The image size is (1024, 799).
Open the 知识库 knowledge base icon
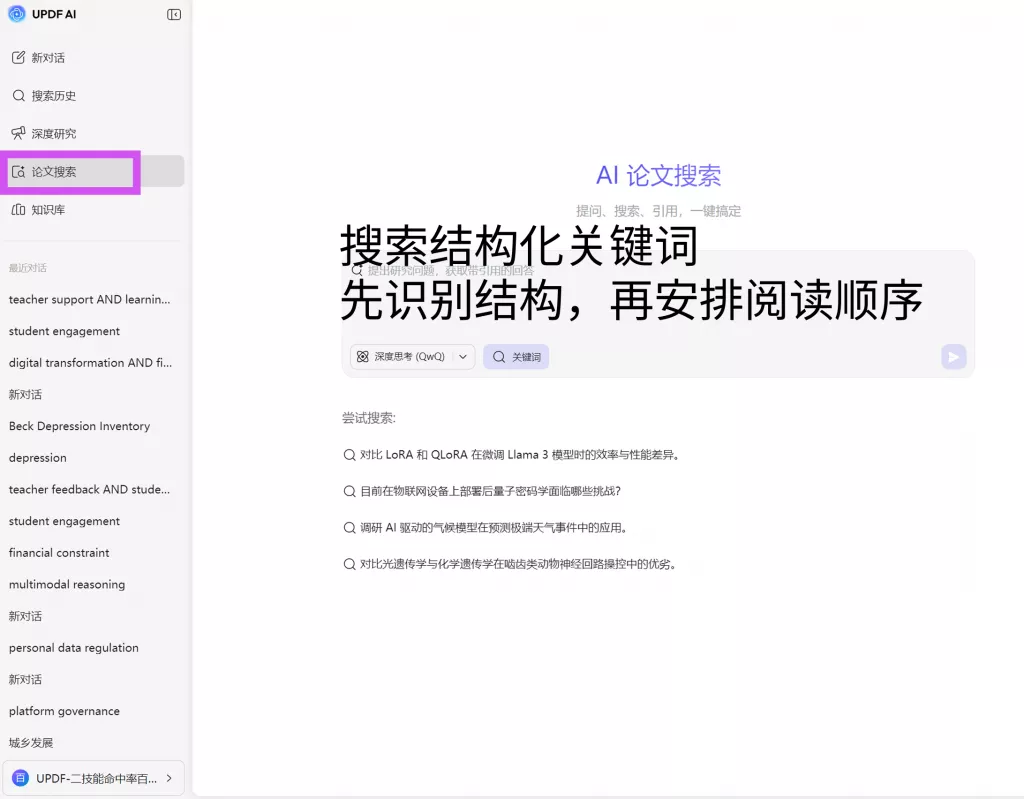point(18,209)
